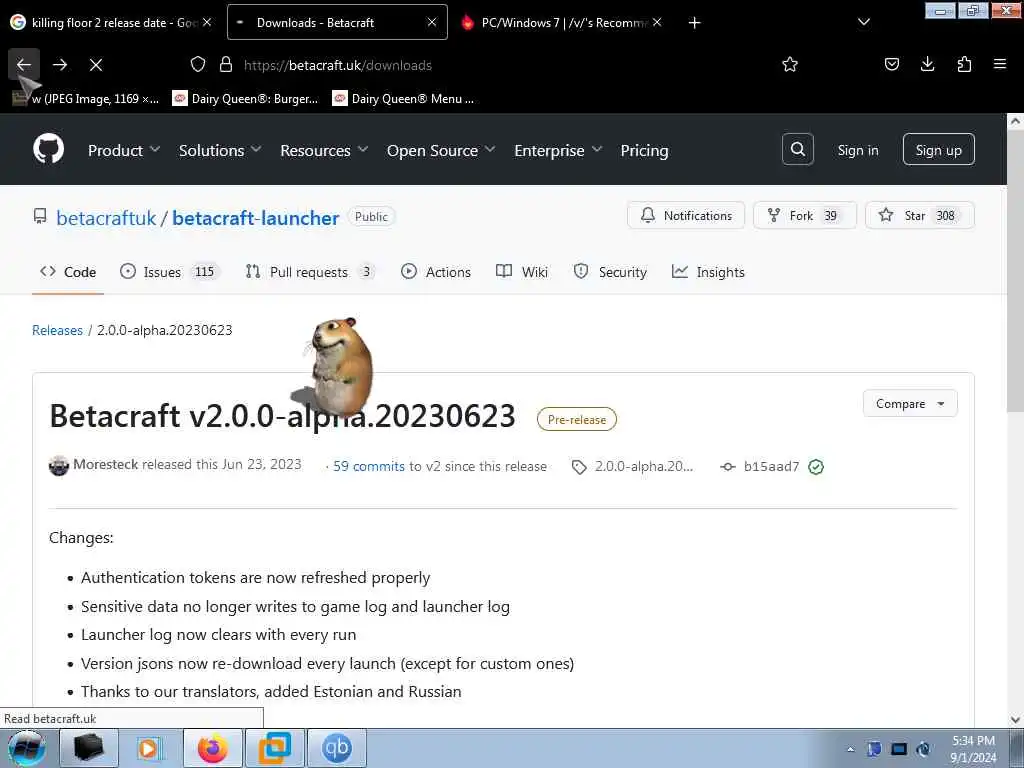Open the Security tab
The width and height of the screenshot is (1024, 768).
610,272
